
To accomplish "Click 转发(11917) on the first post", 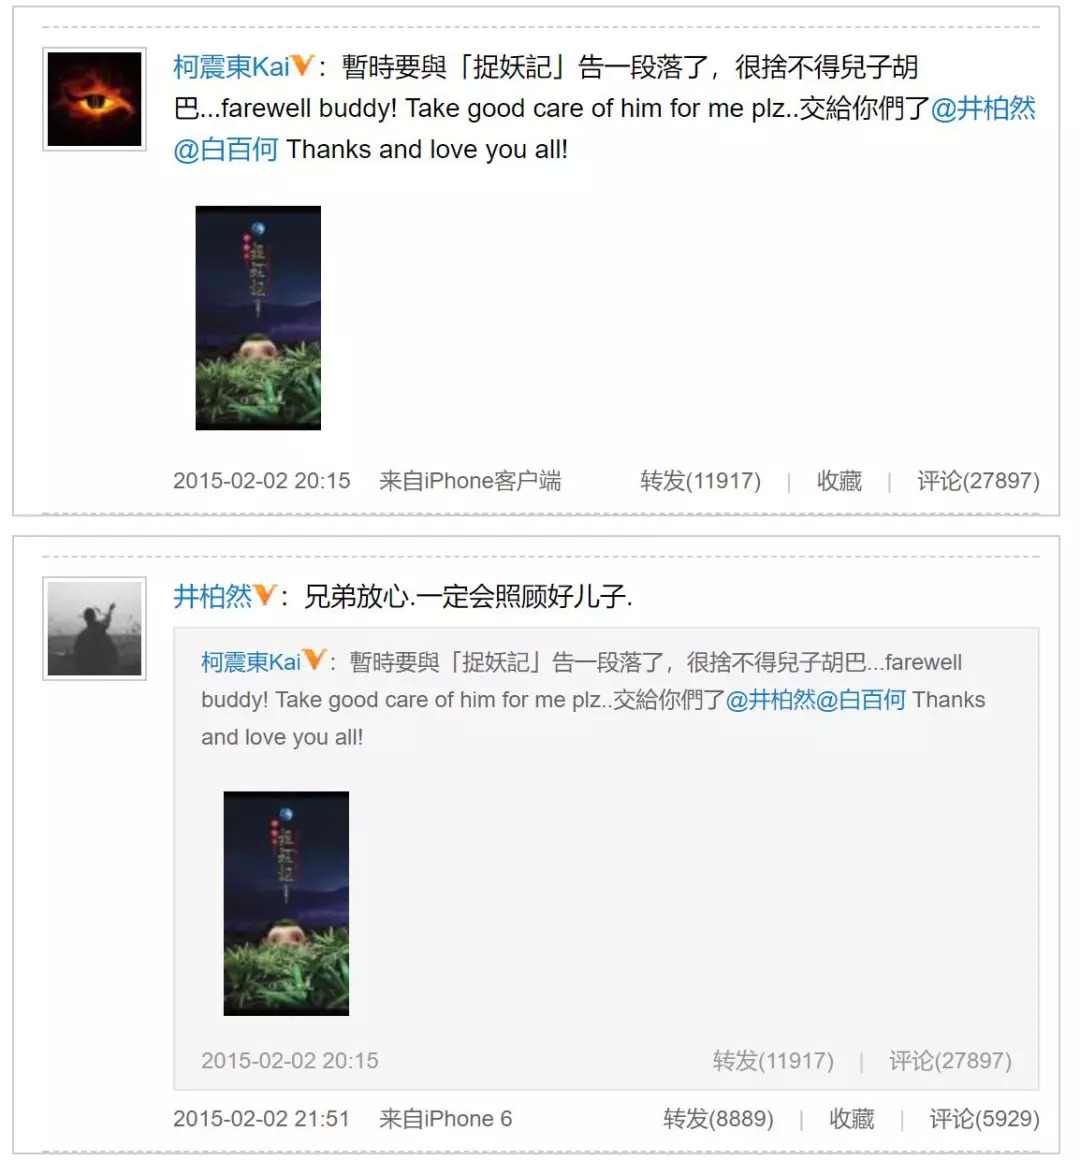I will pyautogui.click(x=701, y=481).
